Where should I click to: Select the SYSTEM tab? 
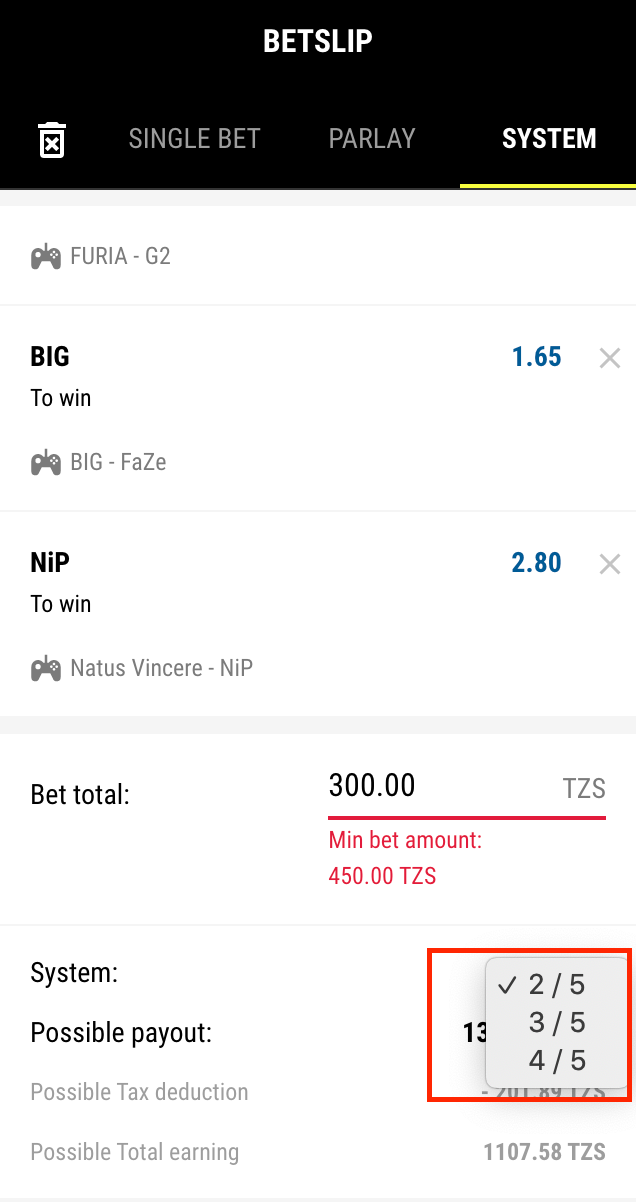tap(549, 139)
